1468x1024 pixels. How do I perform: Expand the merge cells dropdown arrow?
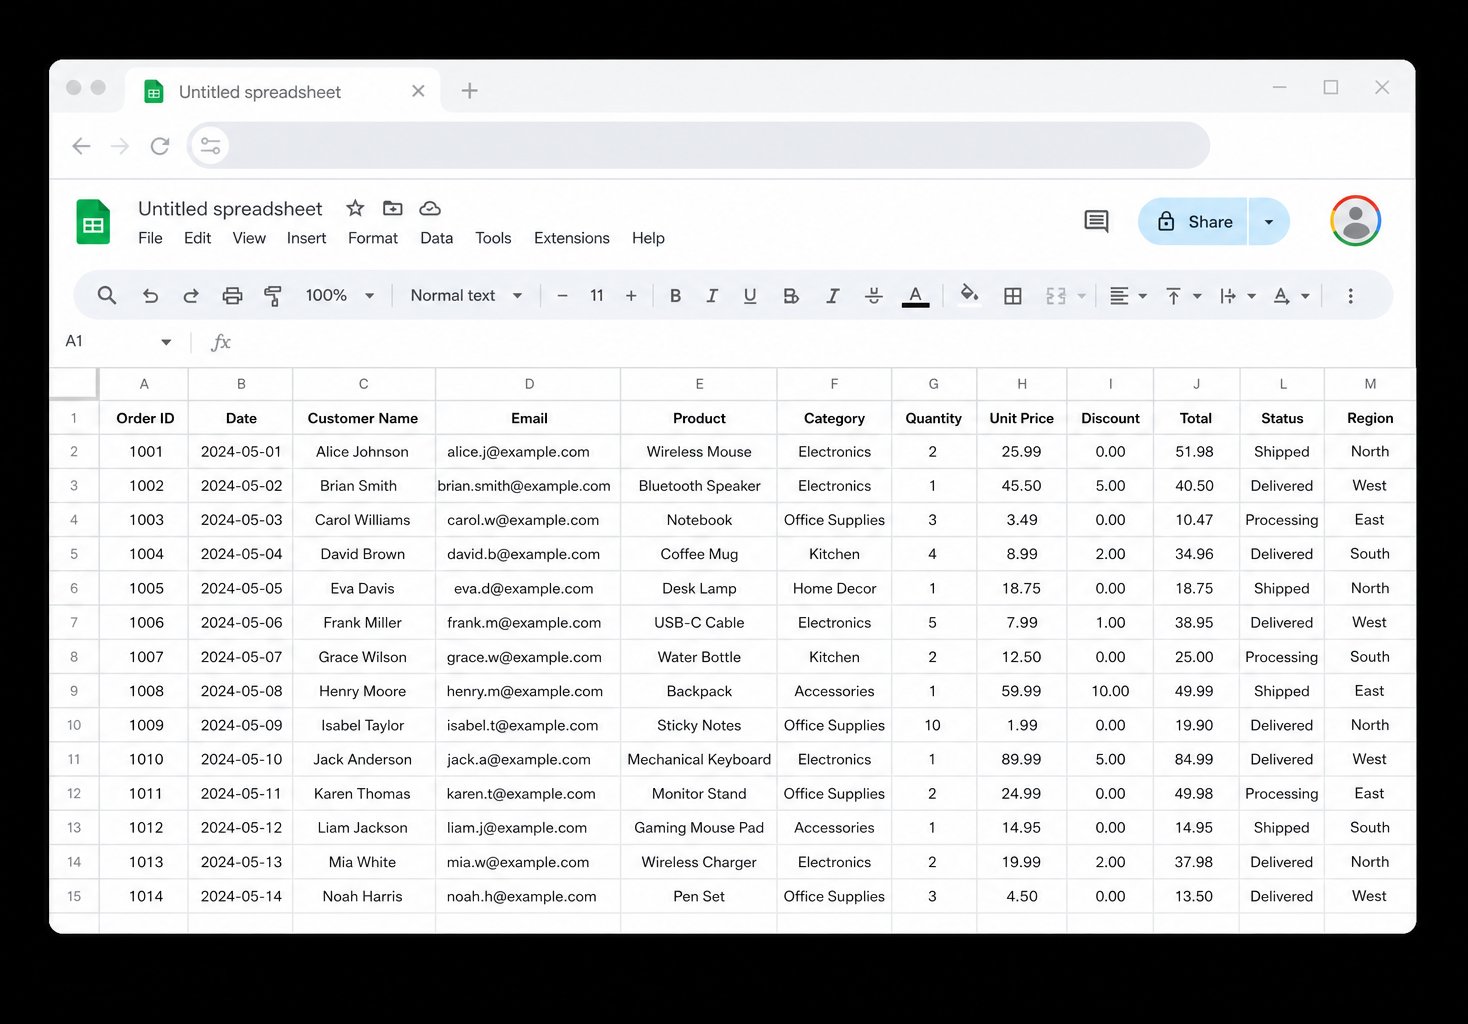point(1081,296)
